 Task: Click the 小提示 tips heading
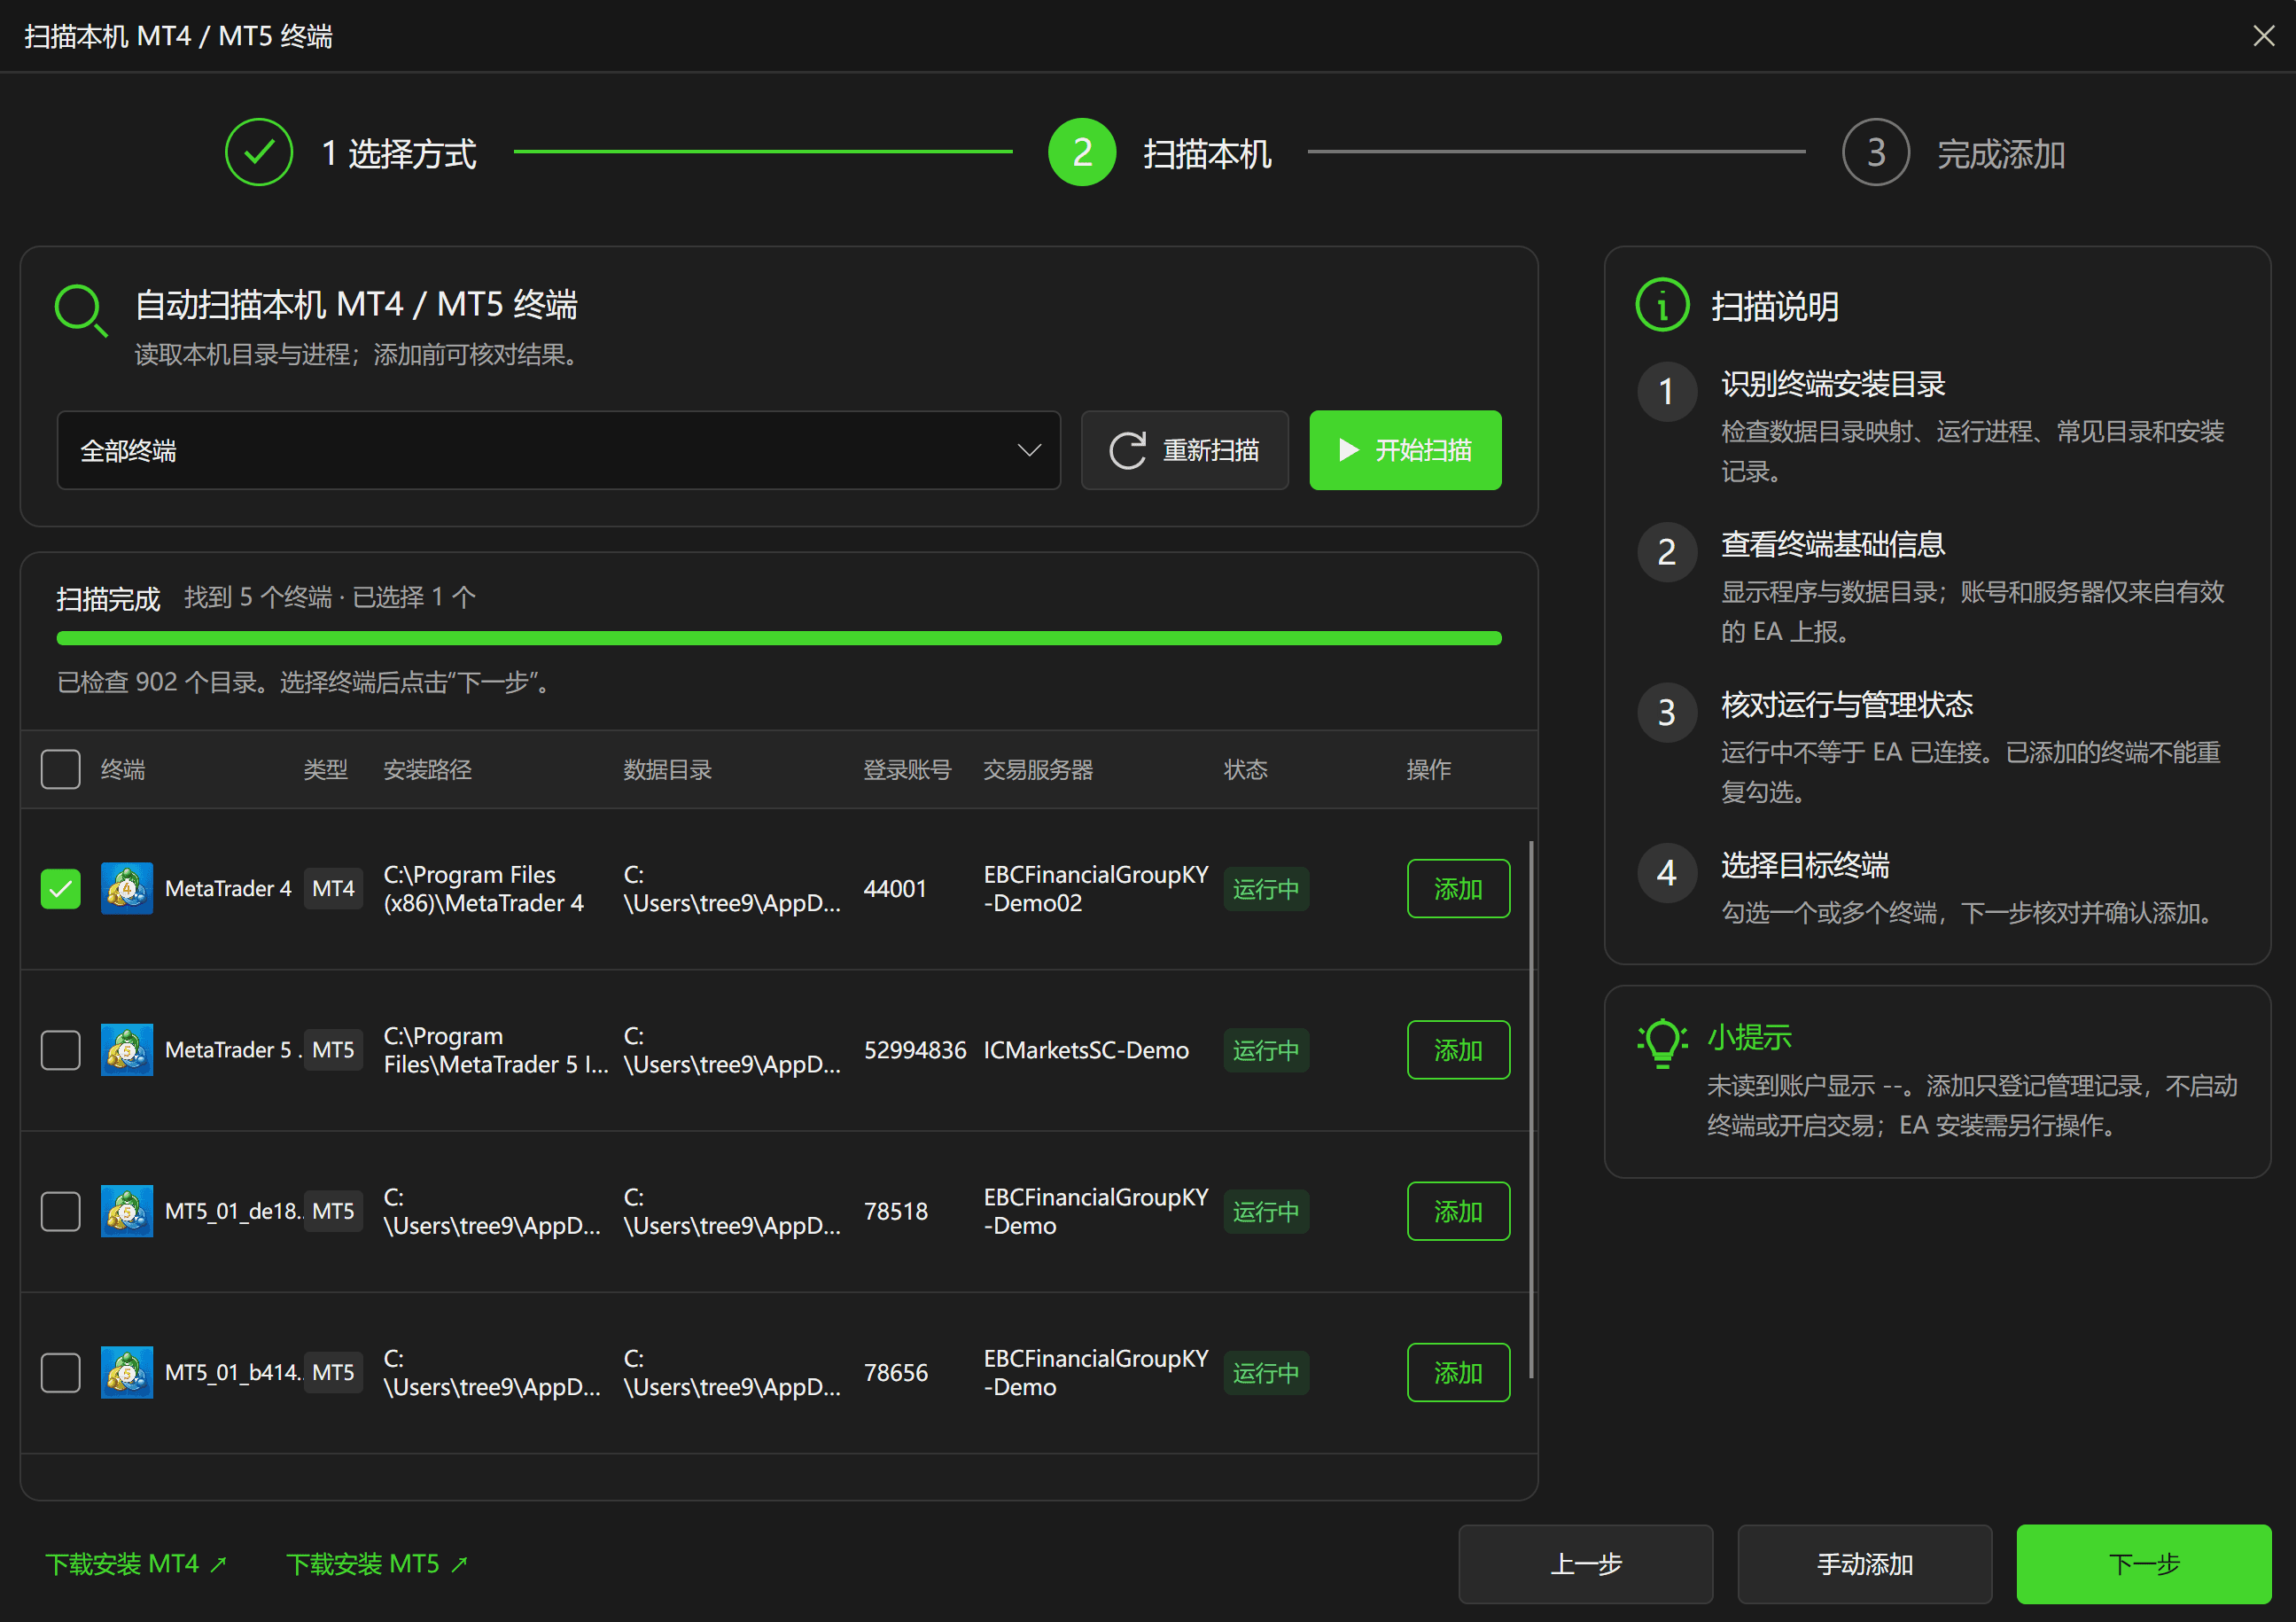tap(1749, 1036)
